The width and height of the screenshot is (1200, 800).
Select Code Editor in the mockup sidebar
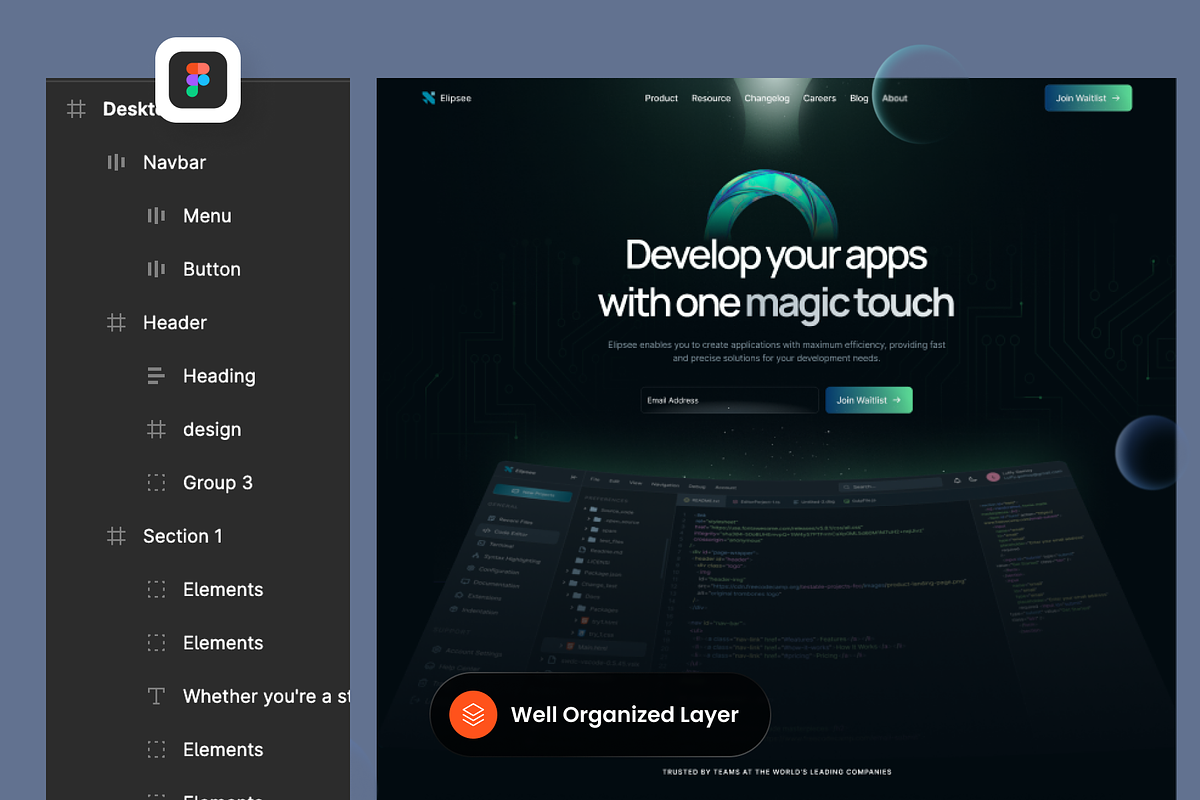[515, 535]
